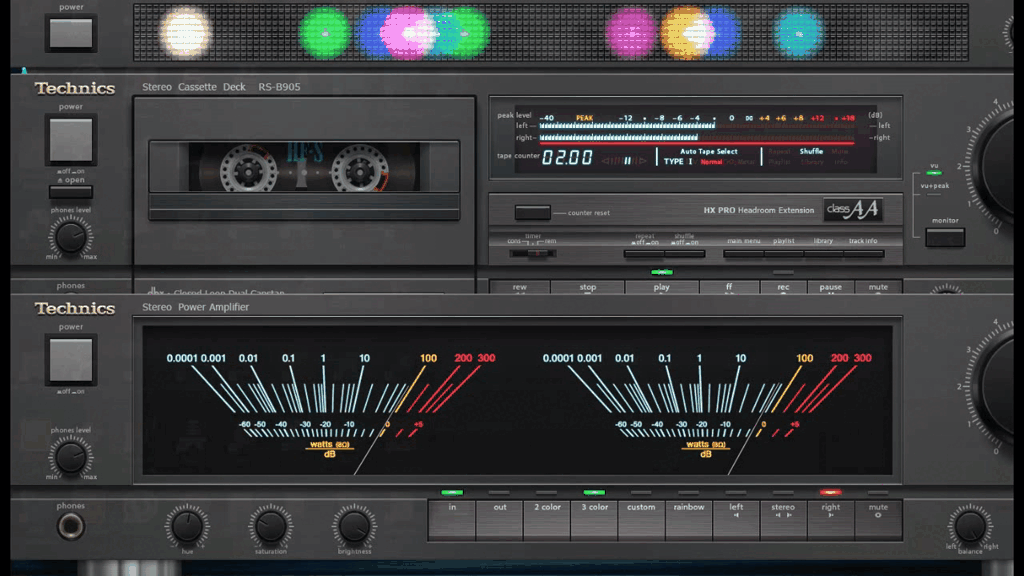Click the rec record button

pyautogui.click(x=783, y=287)
